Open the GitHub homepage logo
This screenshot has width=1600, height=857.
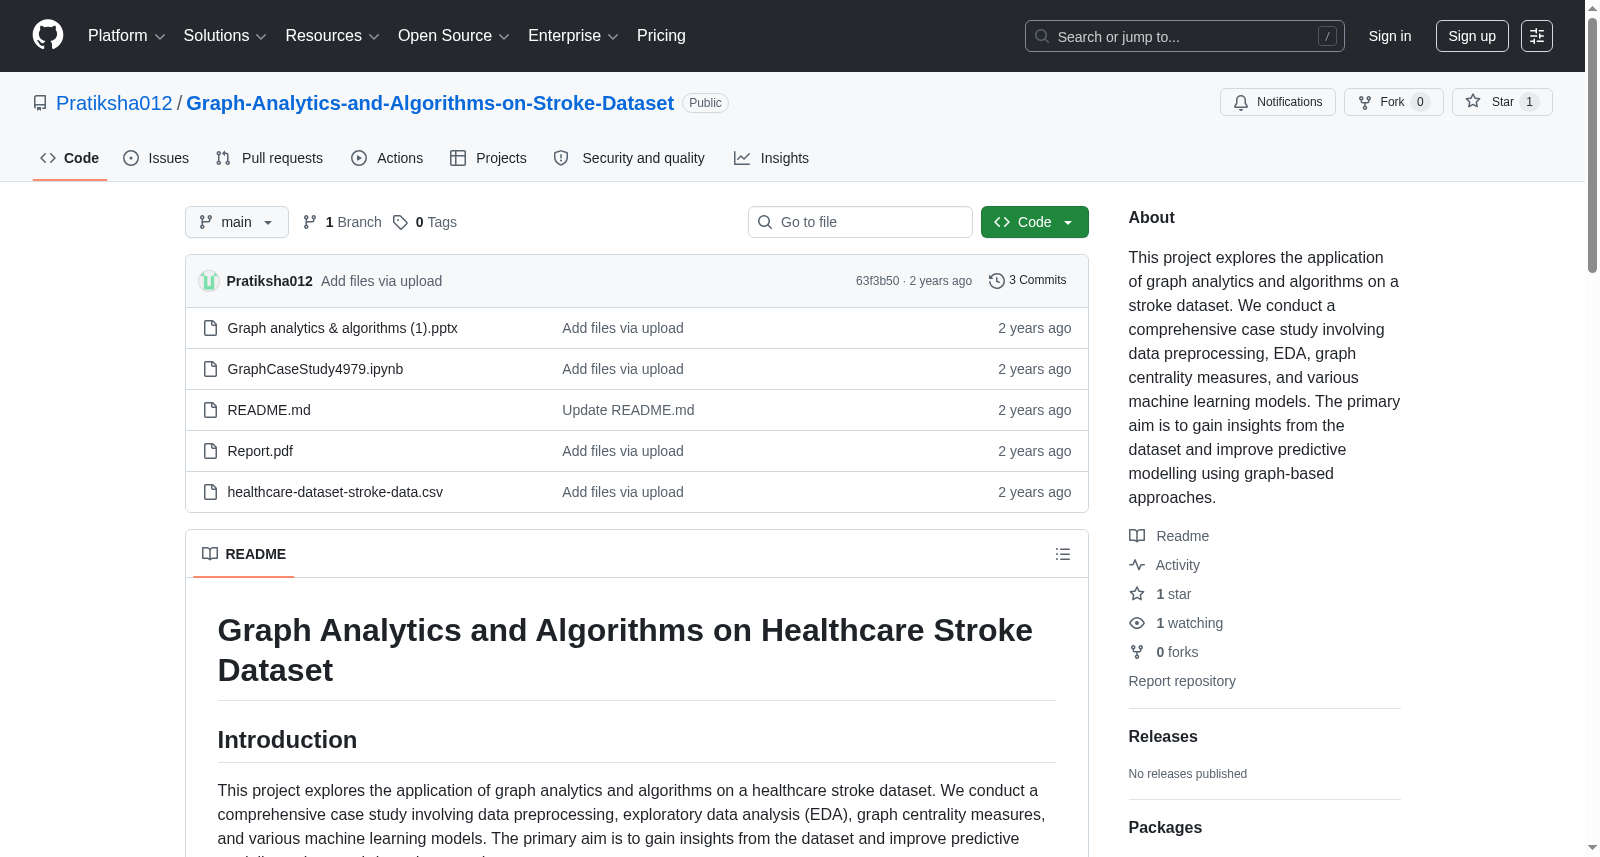pos(48,36)
